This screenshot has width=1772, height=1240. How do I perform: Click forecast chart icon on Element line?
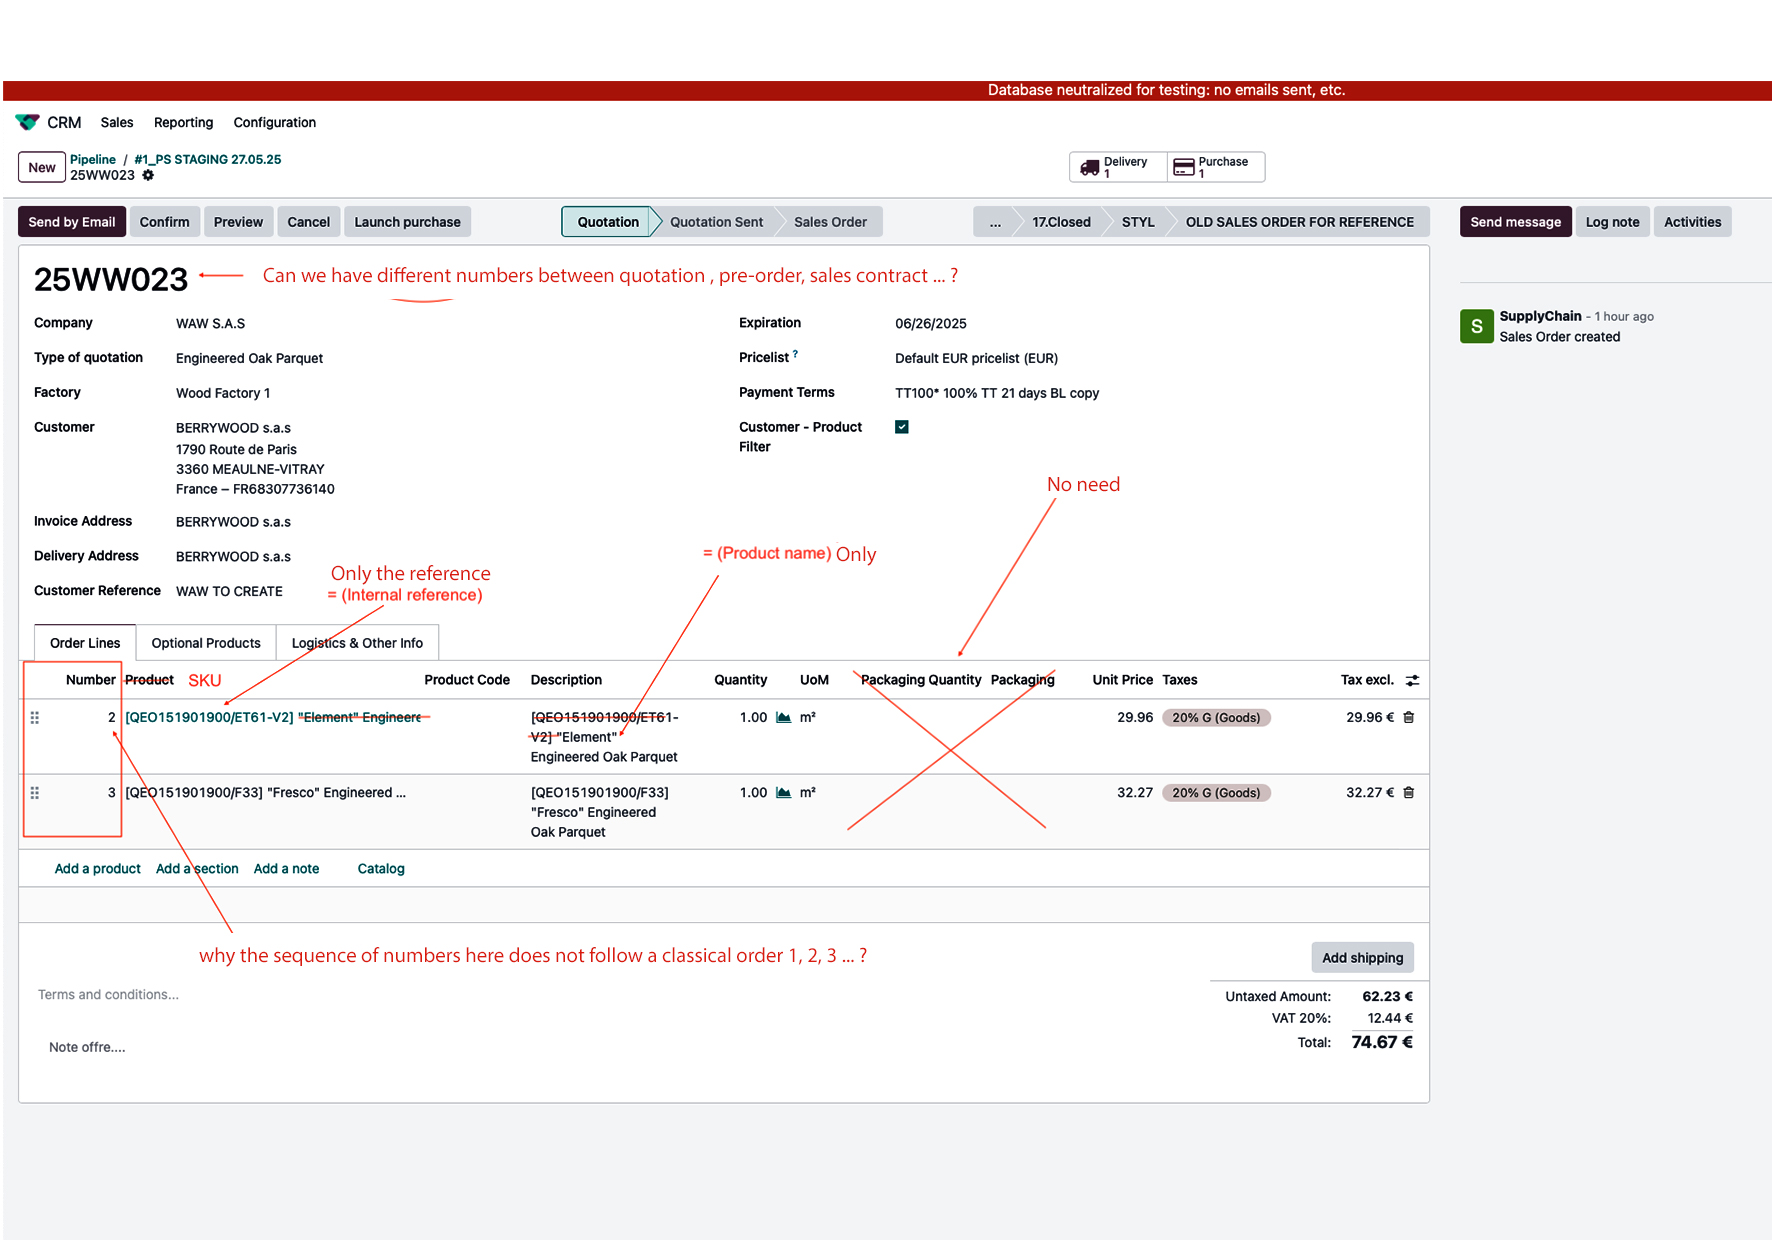click(784, 717)
